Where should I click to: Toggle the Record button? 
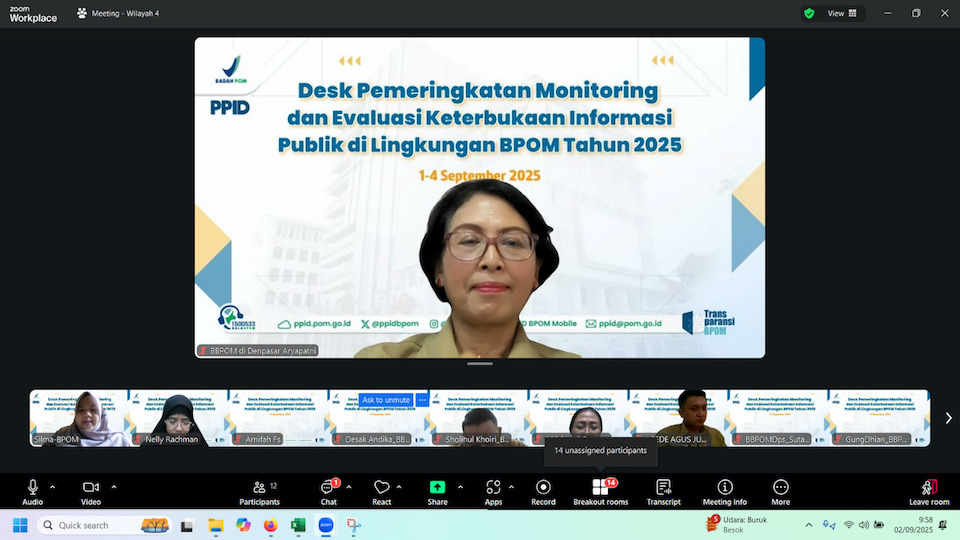click(543, 492)
